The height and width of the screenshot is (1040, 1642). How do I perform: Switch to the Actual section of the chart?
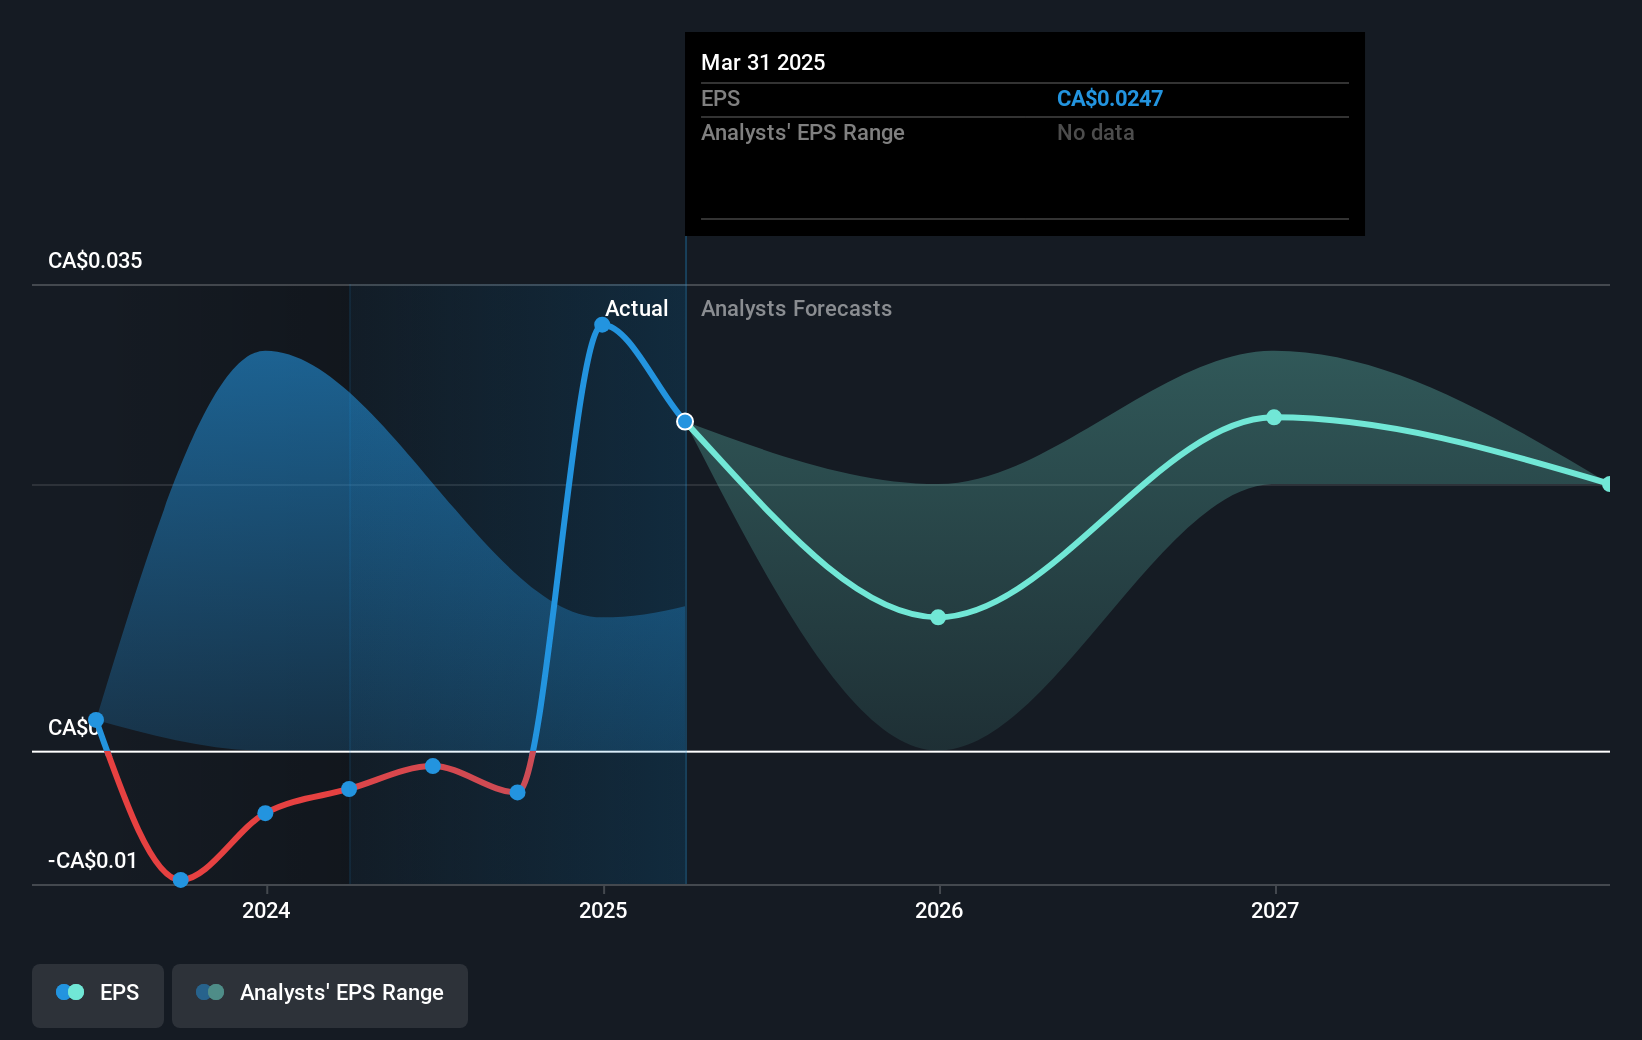[x=637, y=308]
